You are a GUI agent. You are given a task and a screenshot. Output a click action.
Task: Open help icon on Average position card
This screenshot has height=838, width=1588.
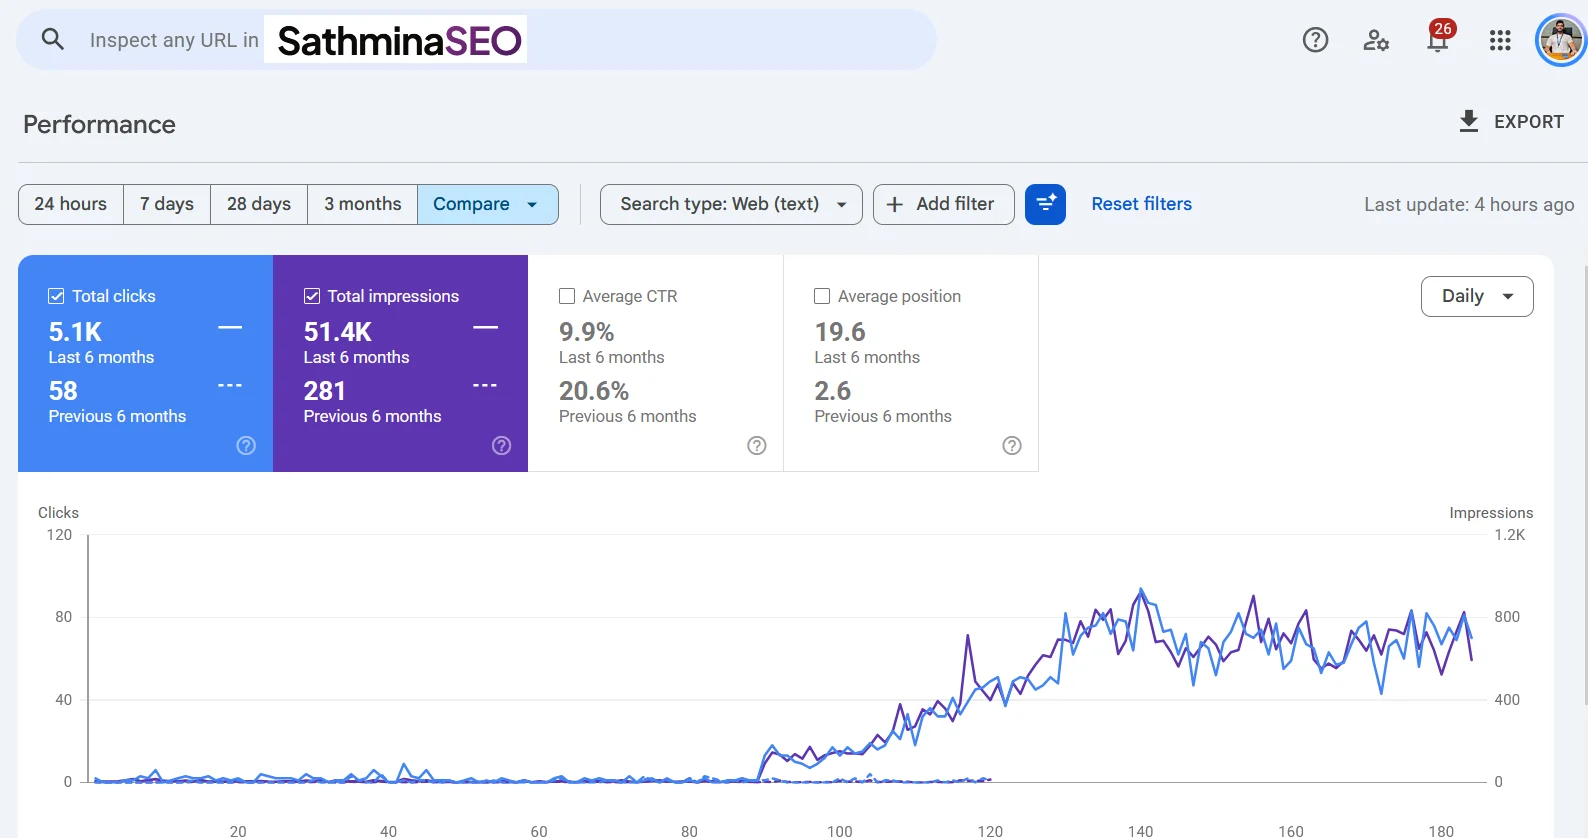1012,446
